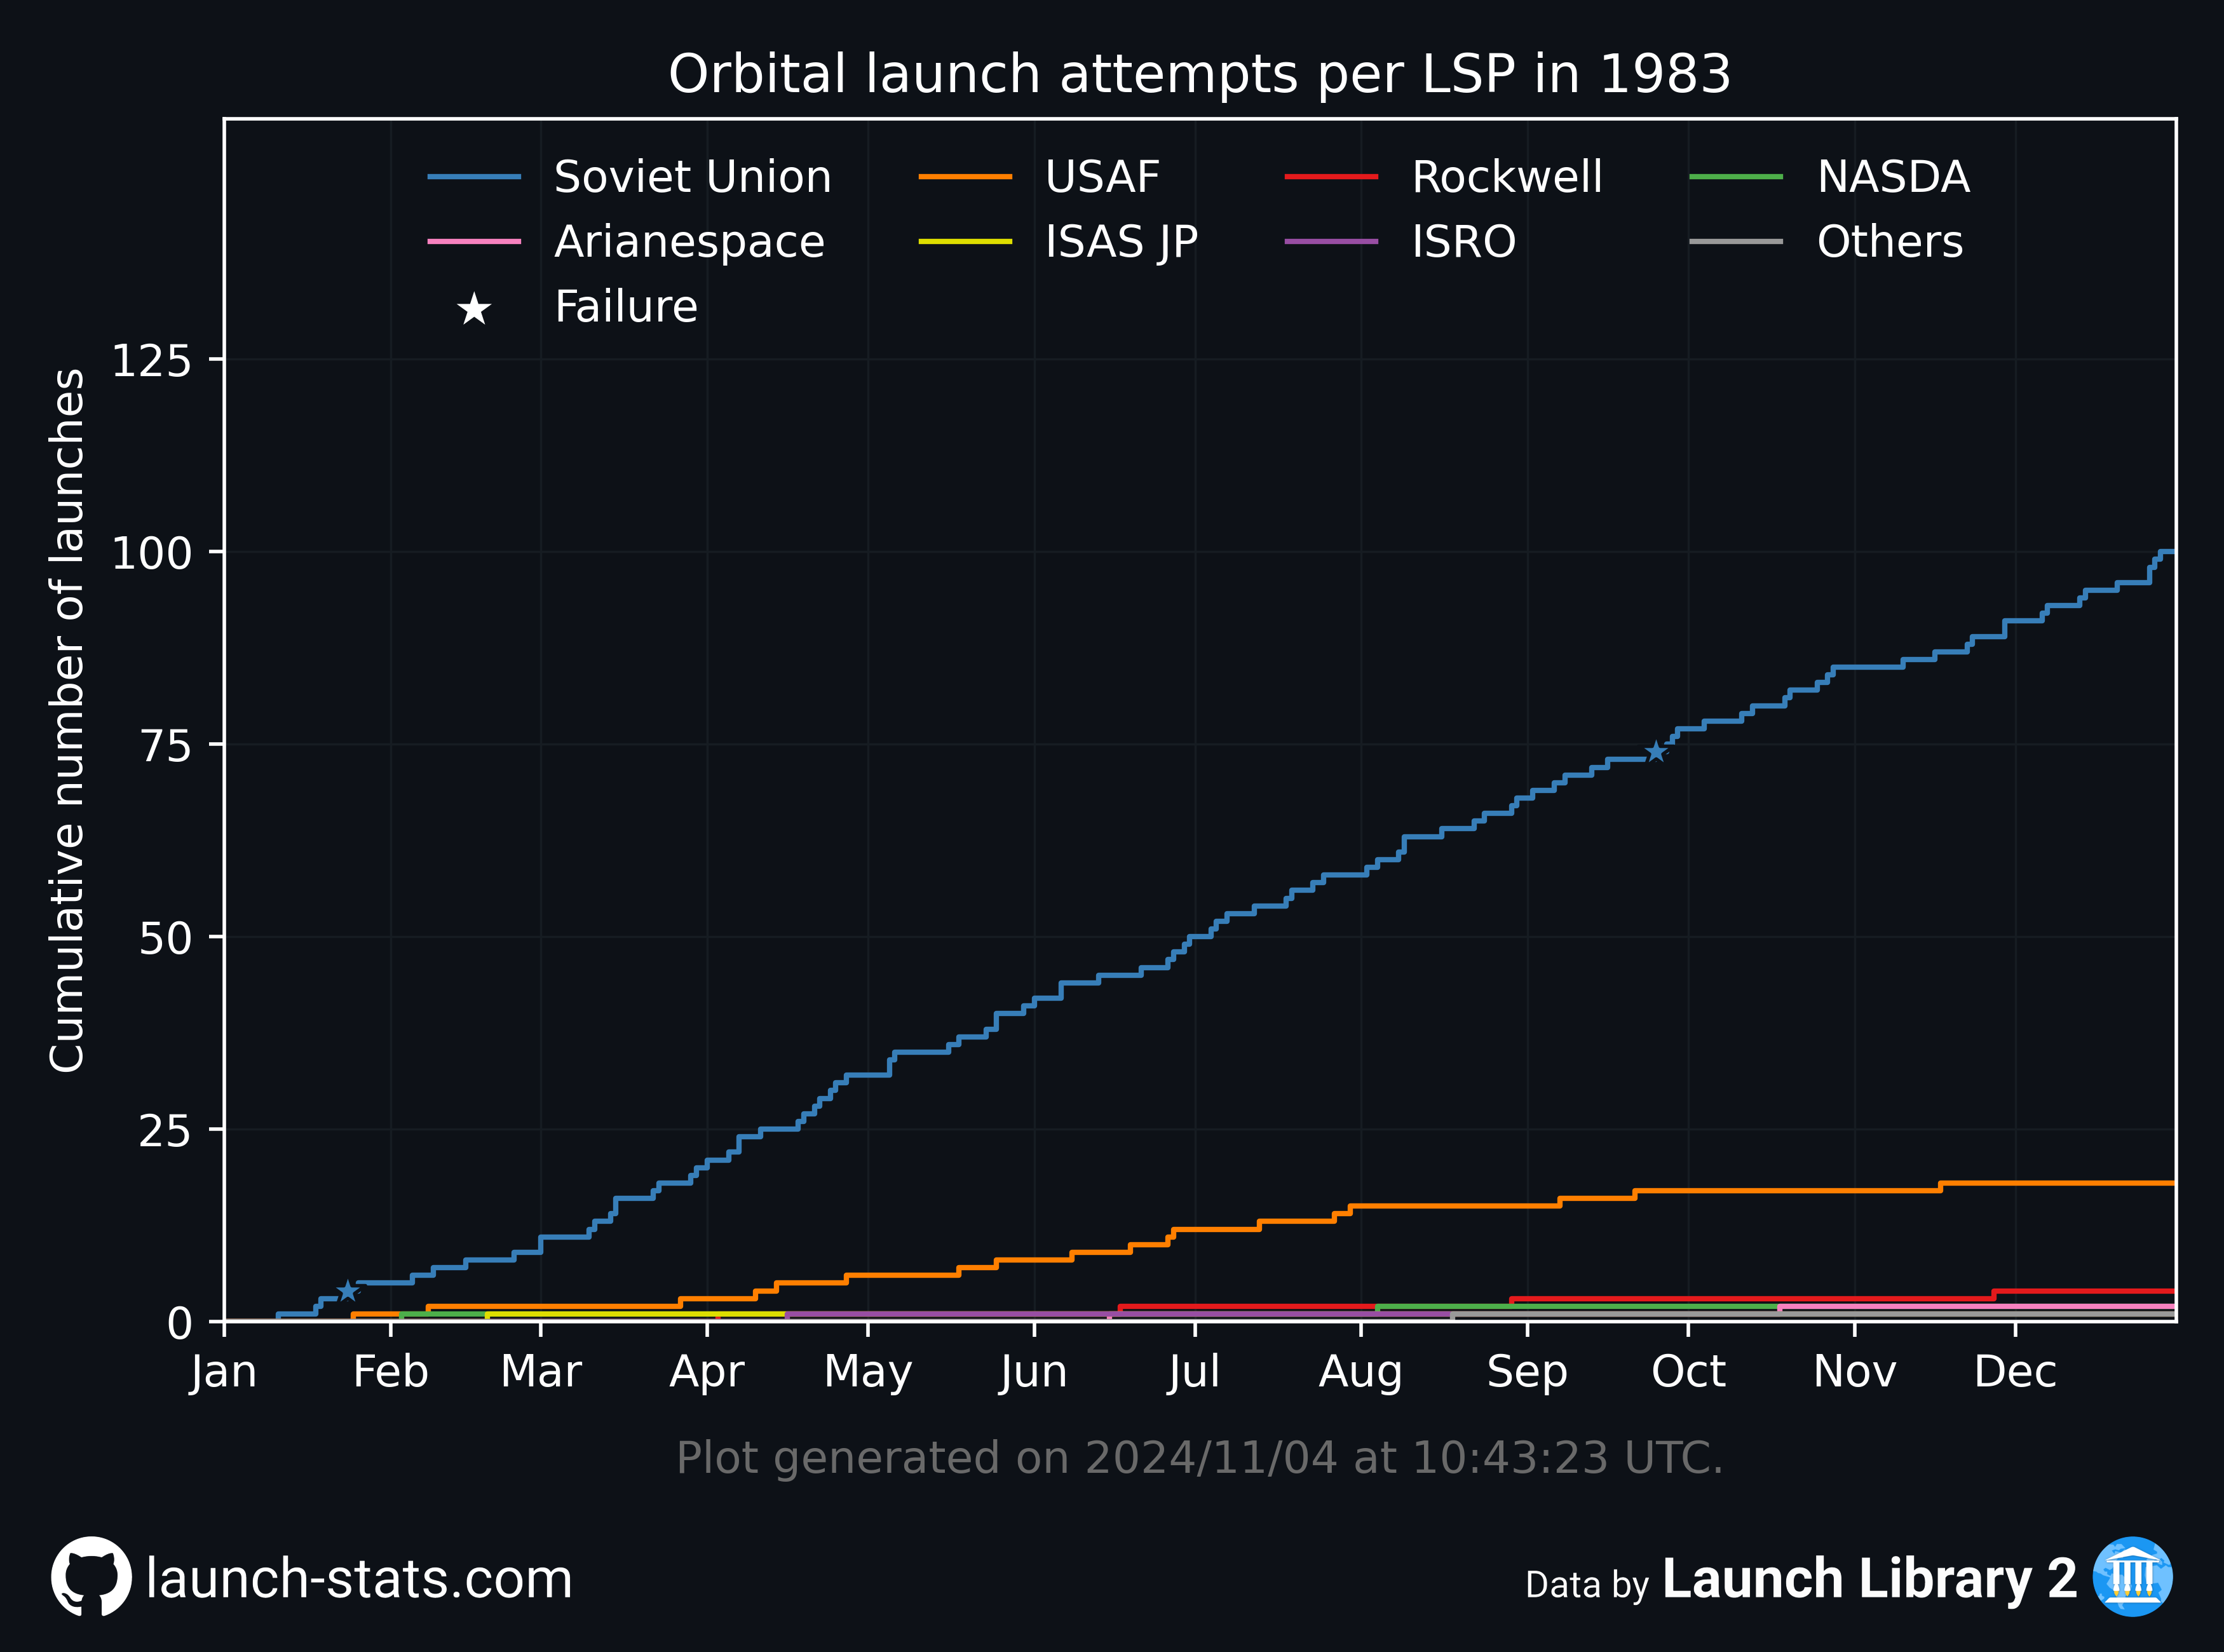Screen dimensions: 2224x1652
Task: Click the Soviet Union blue legend line
Action: pos(474,177)
